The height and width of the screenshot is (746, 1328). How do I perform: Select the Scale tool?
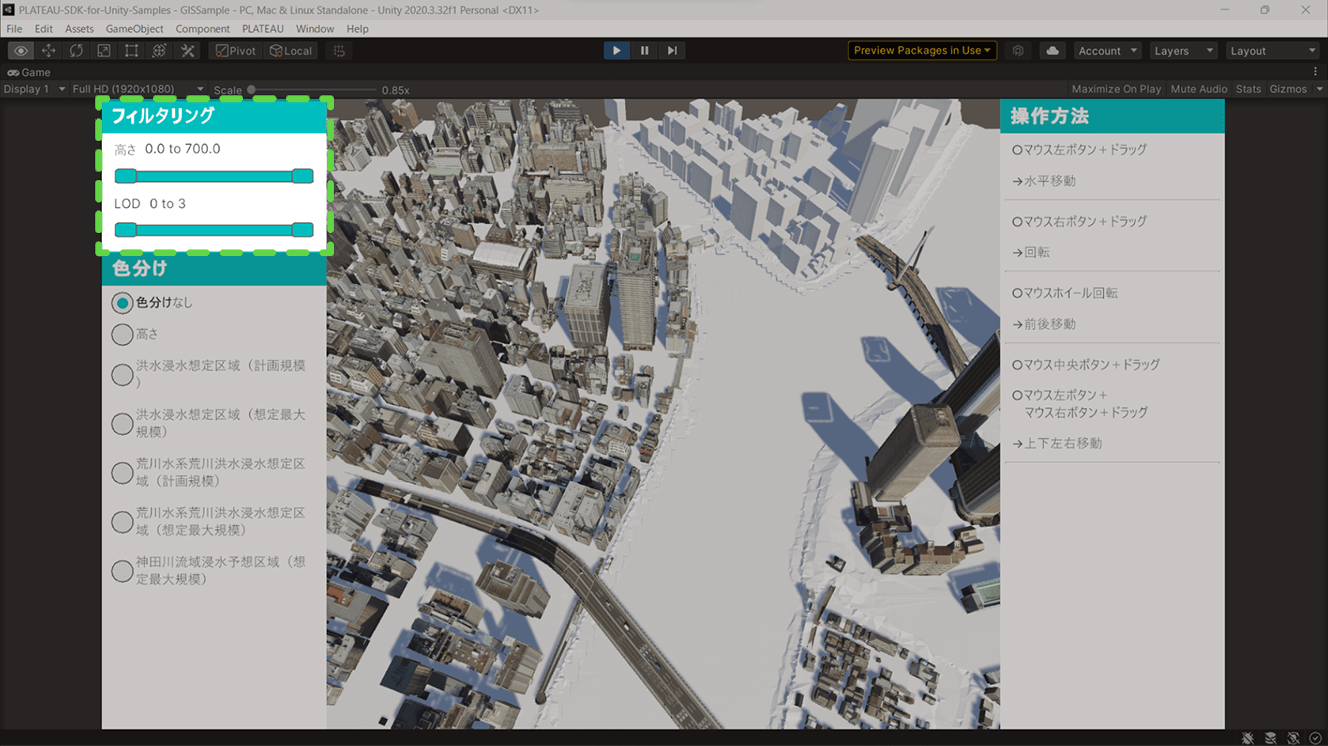(104, 51)
